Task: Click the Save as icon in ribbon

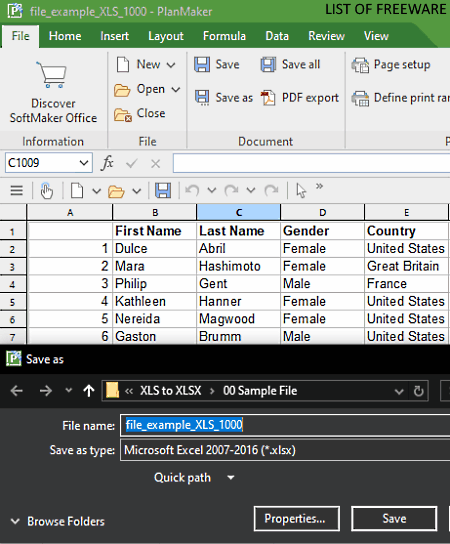Action: pos(202,97)
